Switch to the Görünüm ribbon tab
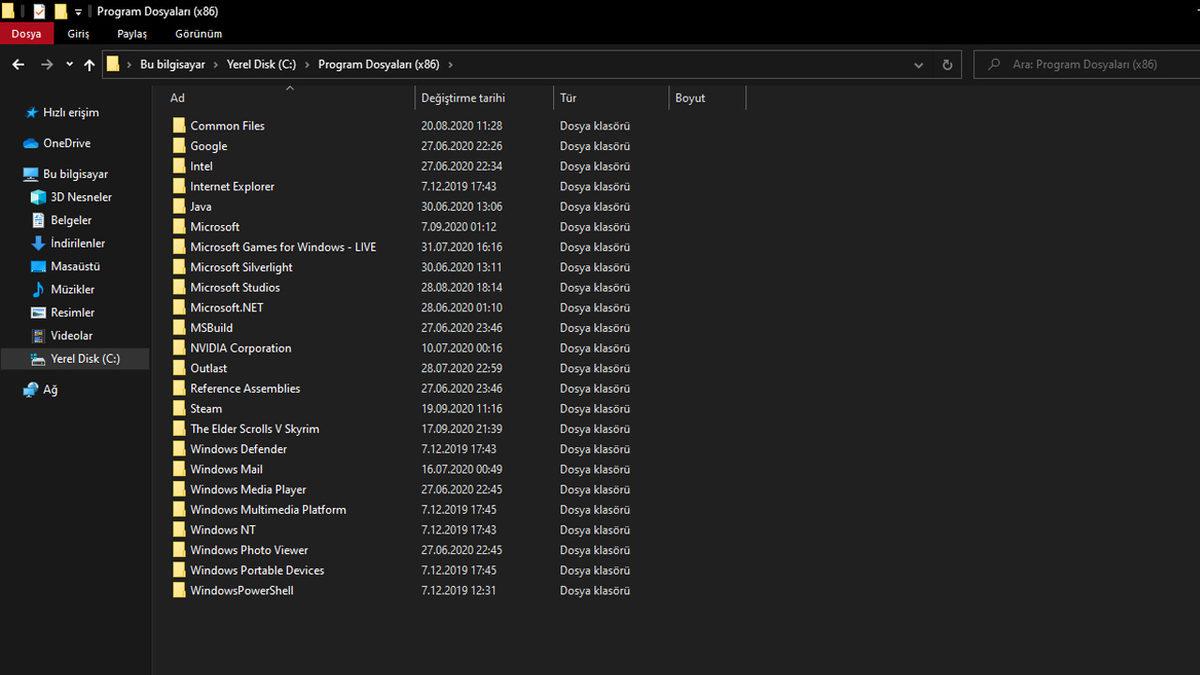The height and width of the screenshot is (675, 1200). tap(198, 33)
